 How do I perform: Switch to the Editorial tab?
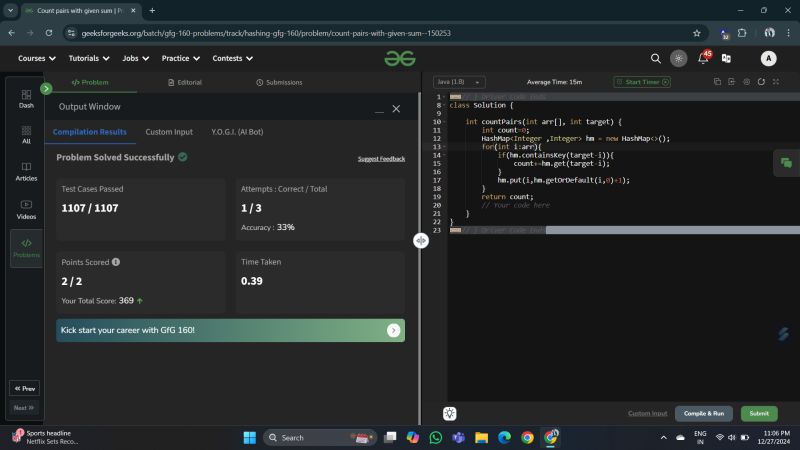(x=184, y=82)
